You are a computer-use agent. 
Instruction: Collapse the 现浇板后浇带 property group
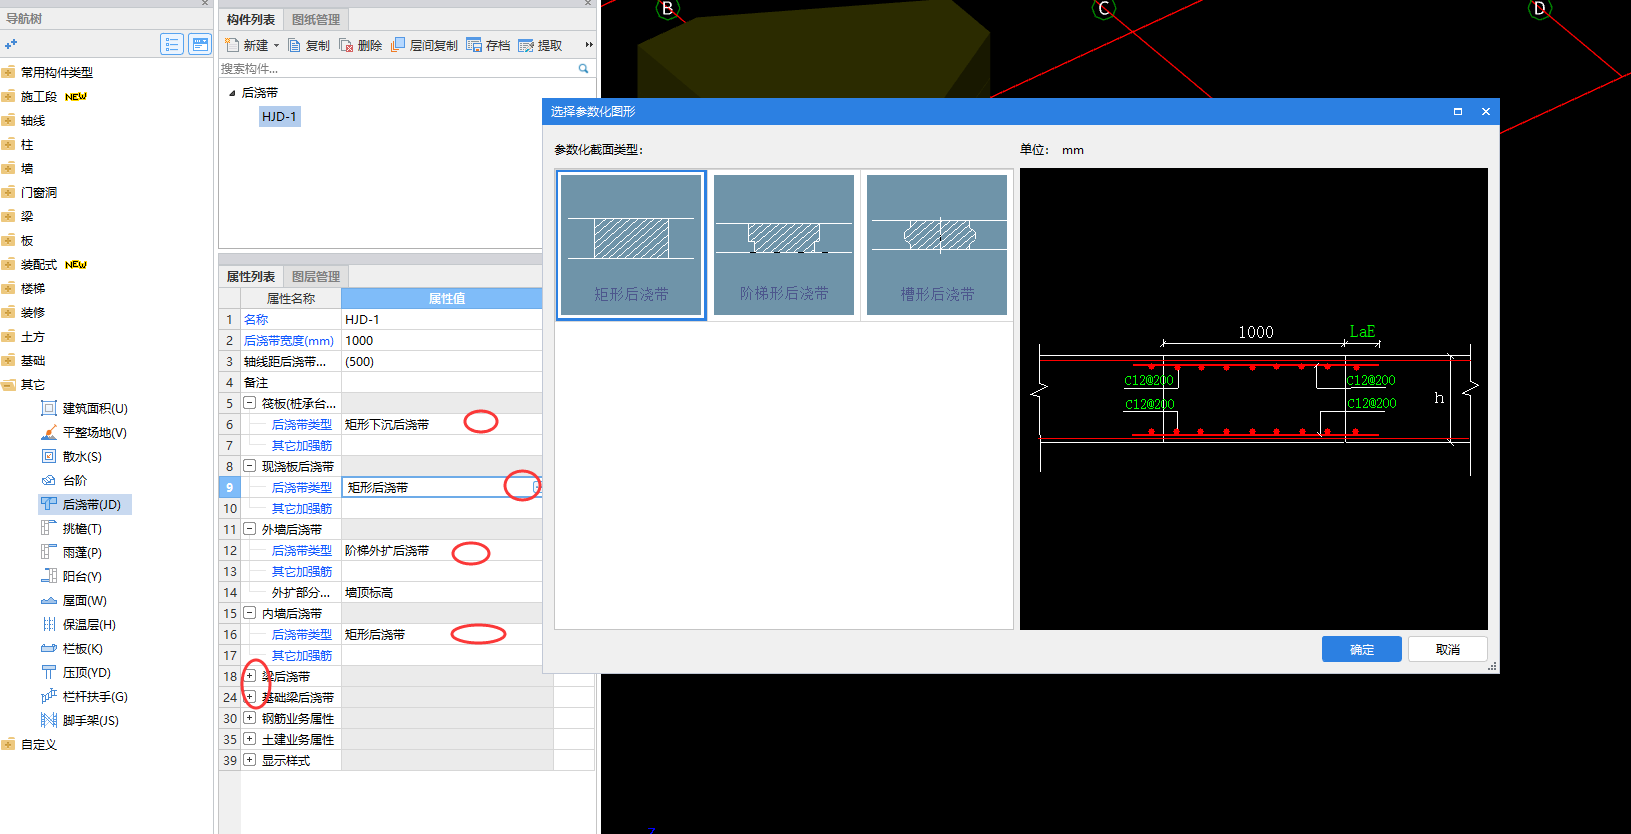pyautogui.click(x=250, y=466)
